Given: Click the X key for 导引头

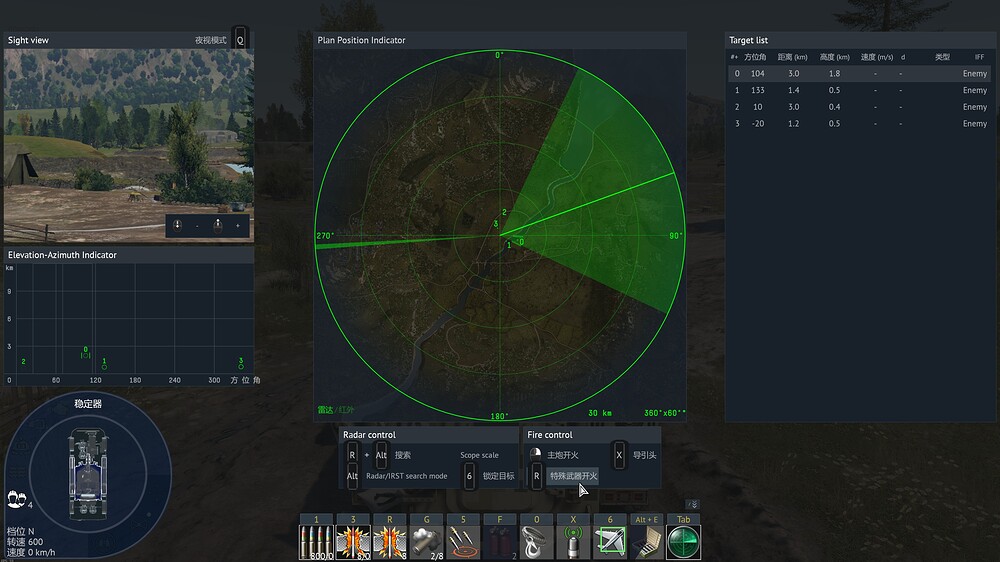Looking at the screenshot, I should [619, 455].
